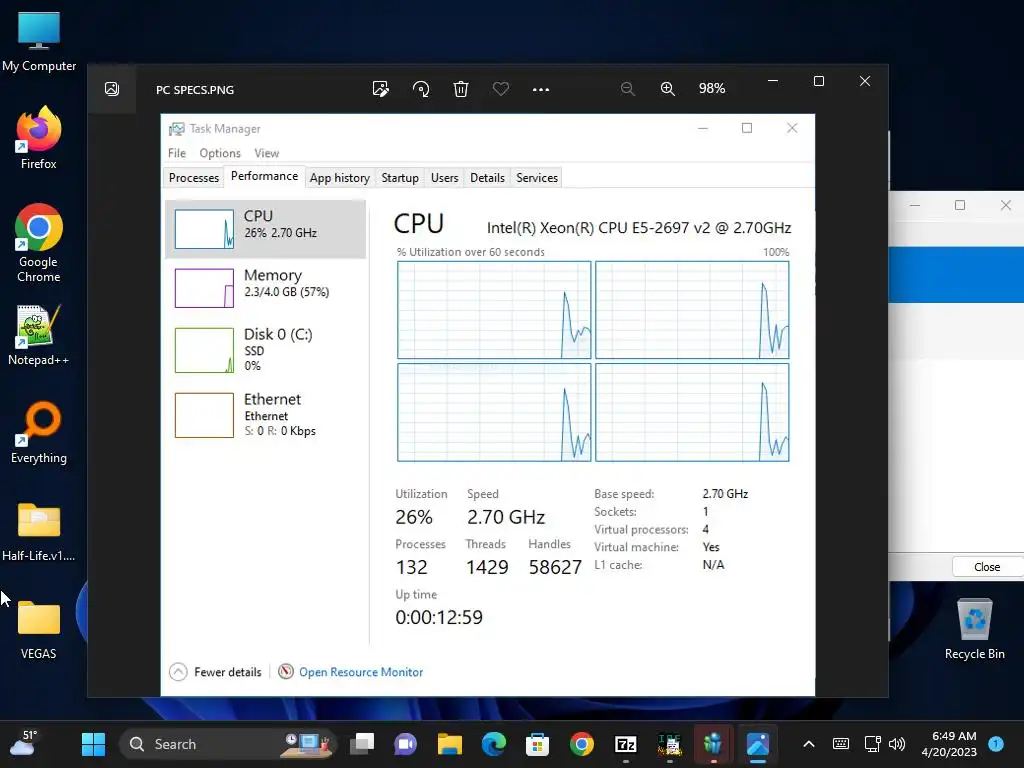Click the taskbar Search box
Viewport: 1024px width, 768px height.
click(x=228, y=744)
